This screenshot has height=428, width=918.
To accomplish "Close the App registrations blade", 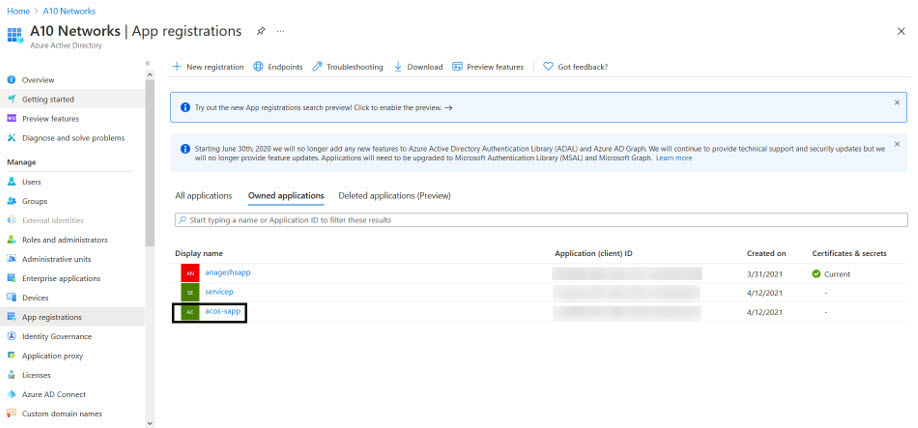I will point(901,32).
